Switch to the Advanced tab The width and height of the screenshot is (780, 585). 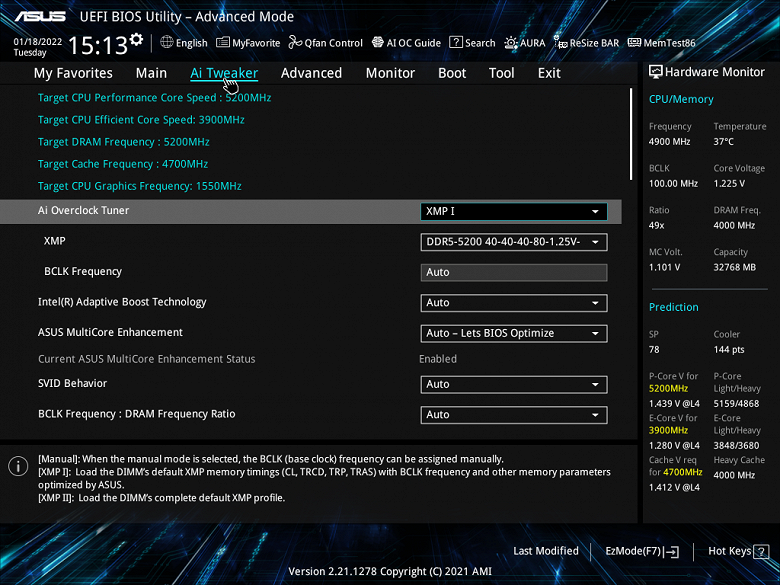point(311,73)
